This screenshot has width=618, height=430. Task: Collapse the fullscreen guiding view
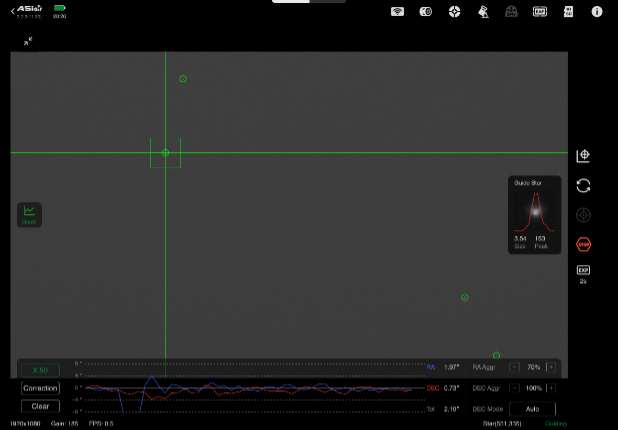28,41
